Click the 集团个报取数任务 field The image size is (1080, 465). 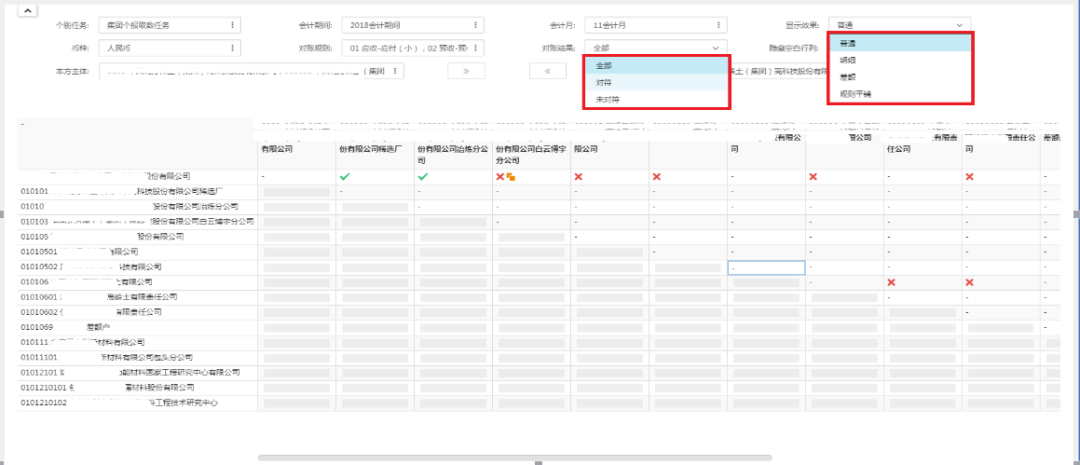[169, 25]
